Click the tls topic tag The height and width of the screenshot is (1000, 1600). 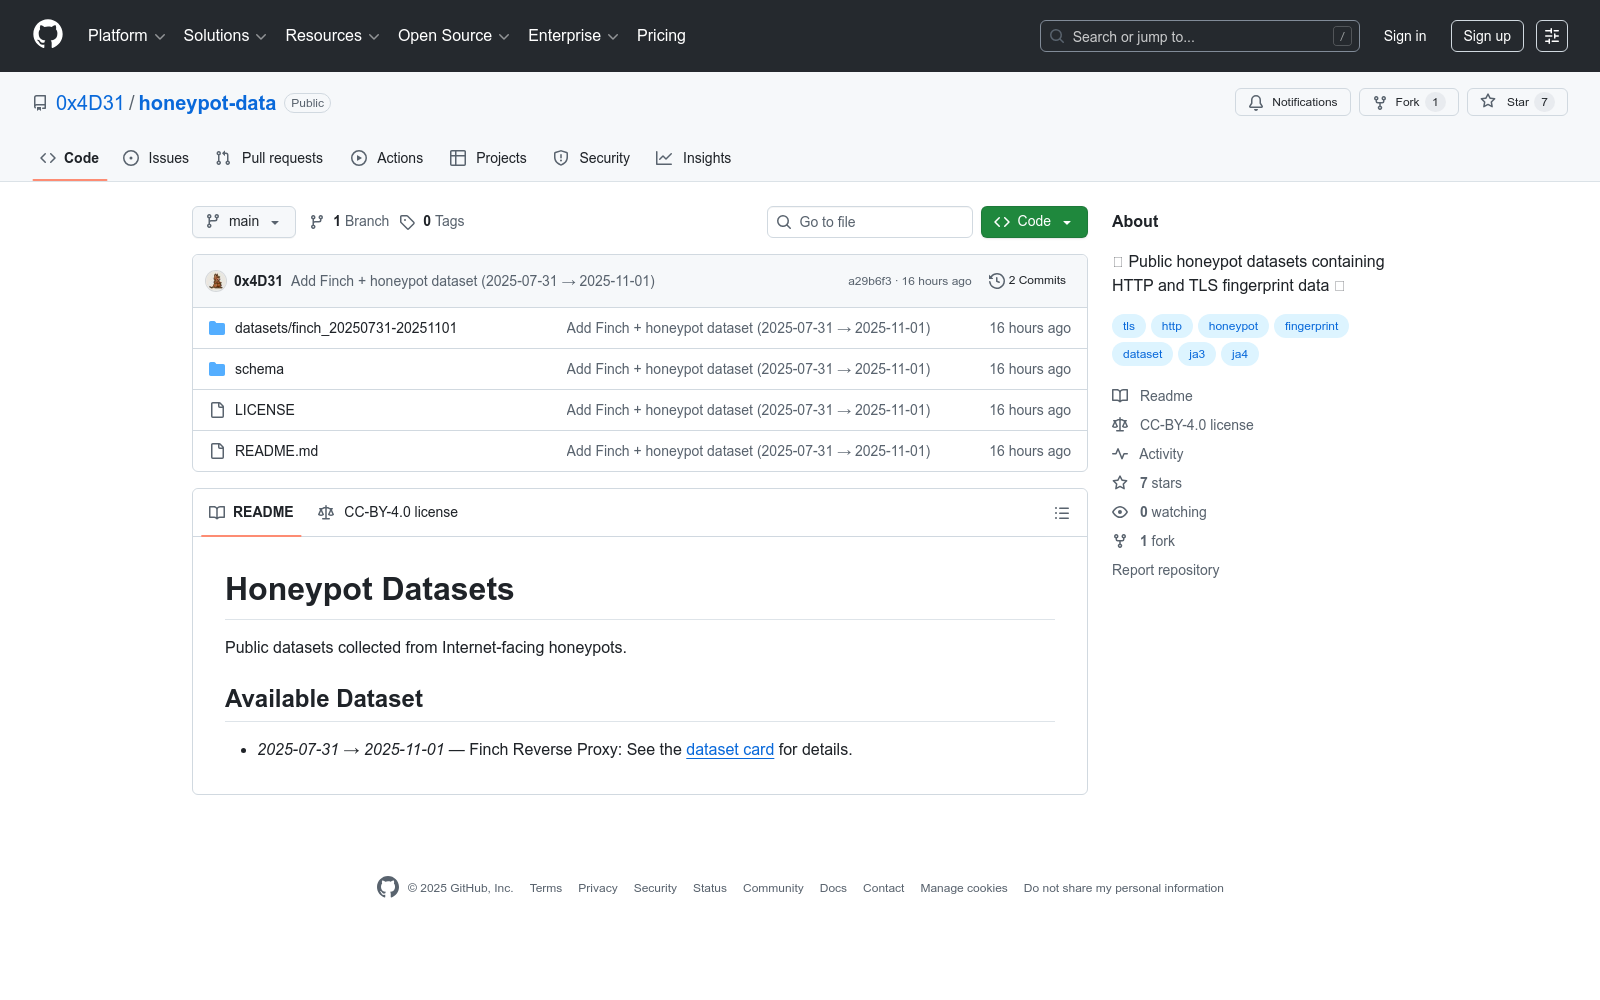point(1129,326)
